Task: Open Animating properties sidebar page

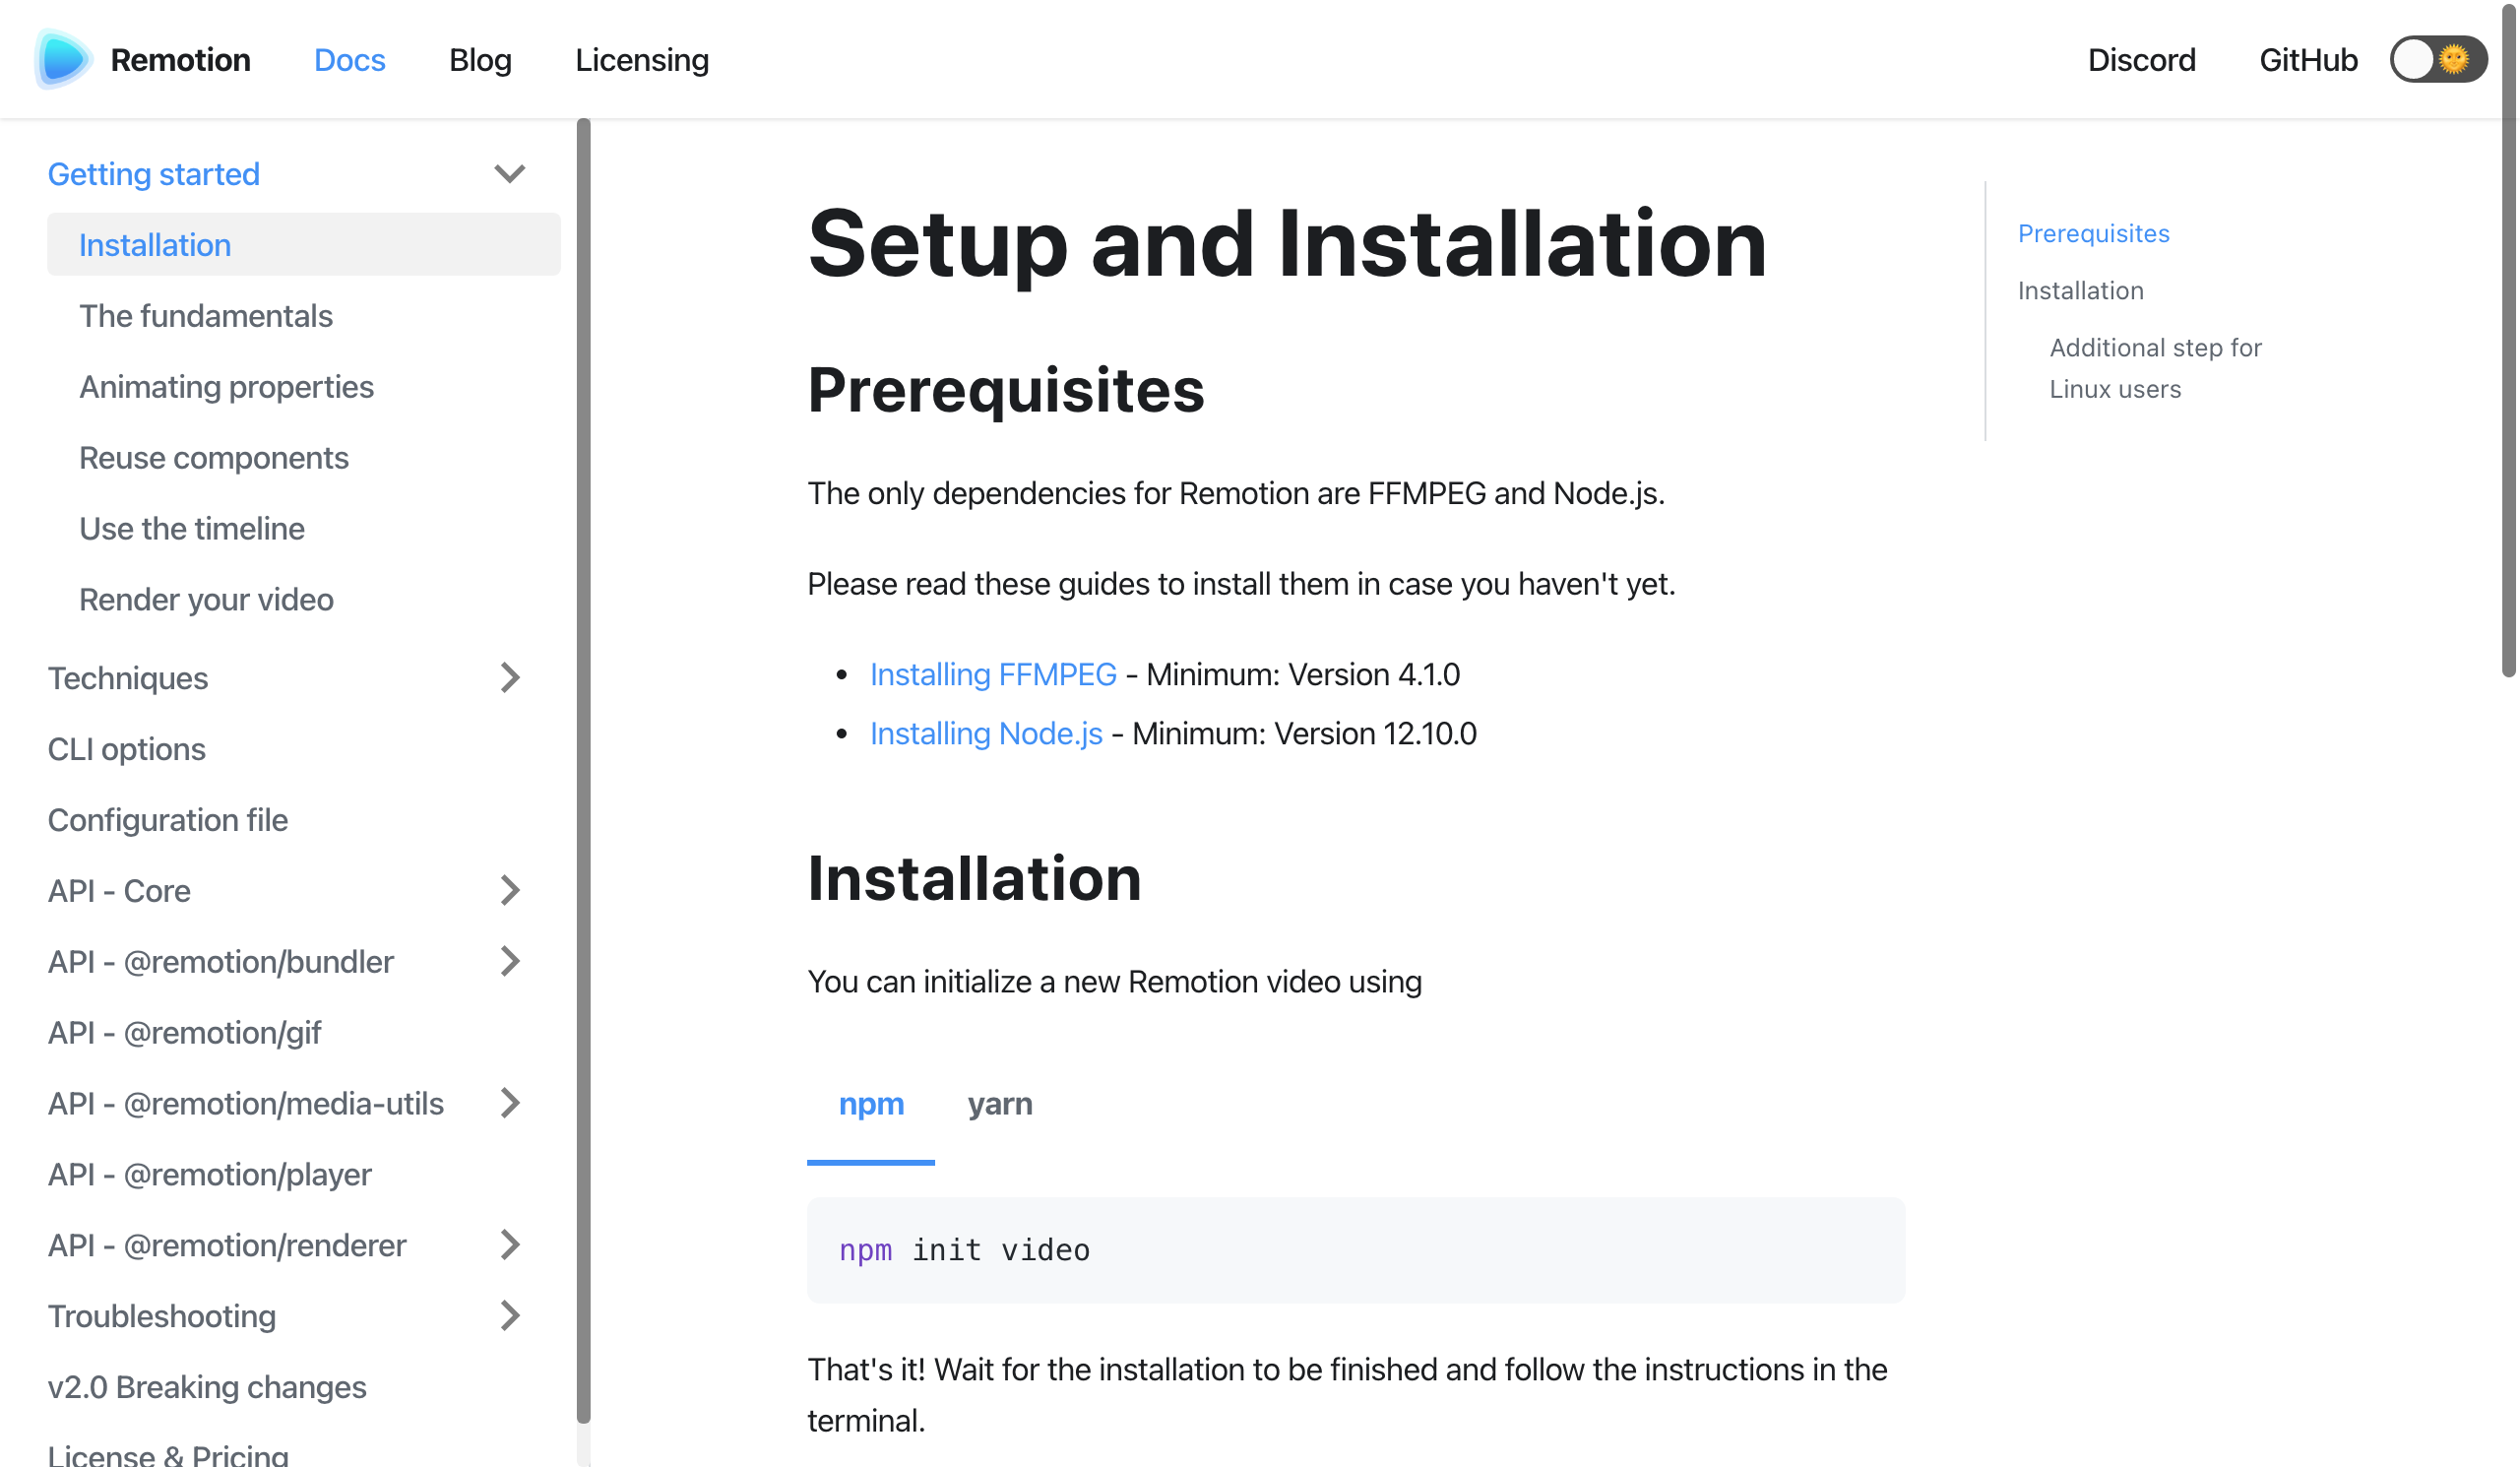Action: click(226, 387)
